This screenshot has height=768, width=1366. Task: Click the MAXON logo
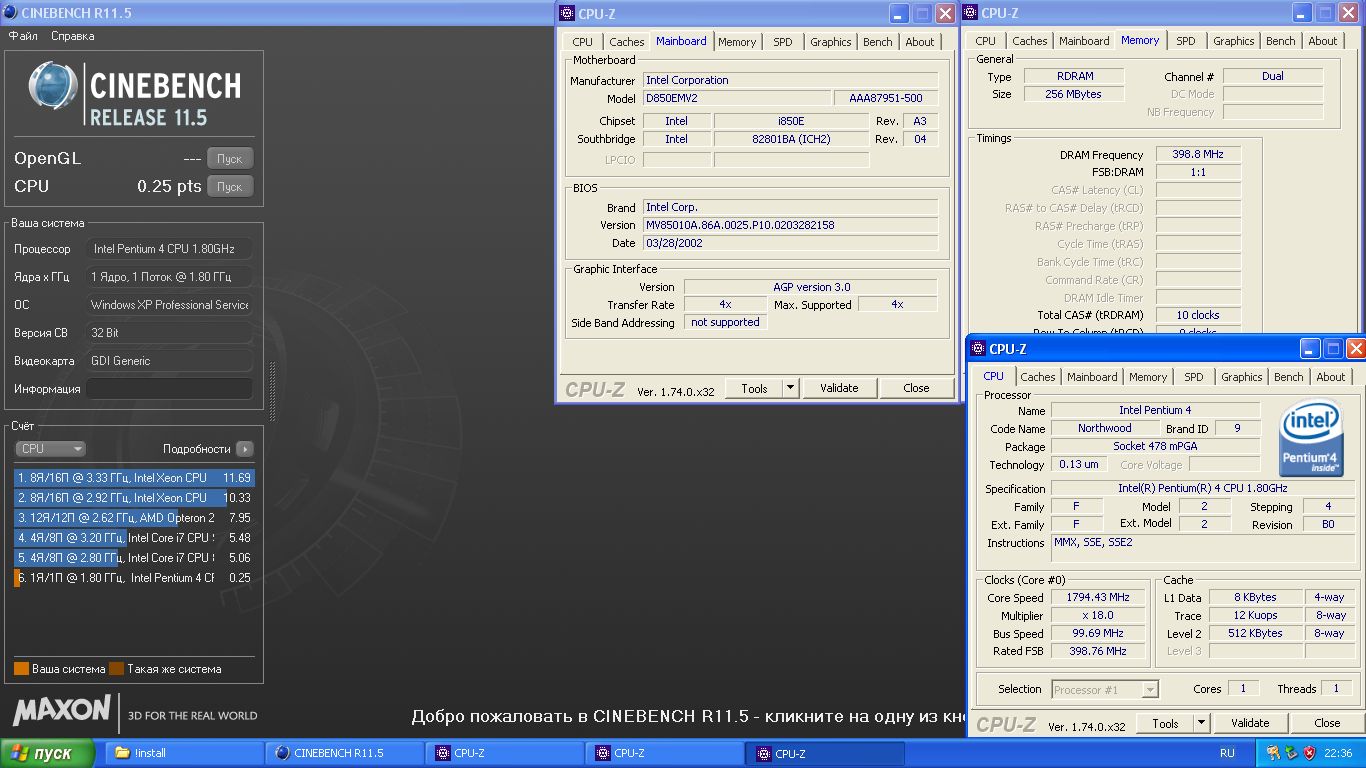[62, 711]
